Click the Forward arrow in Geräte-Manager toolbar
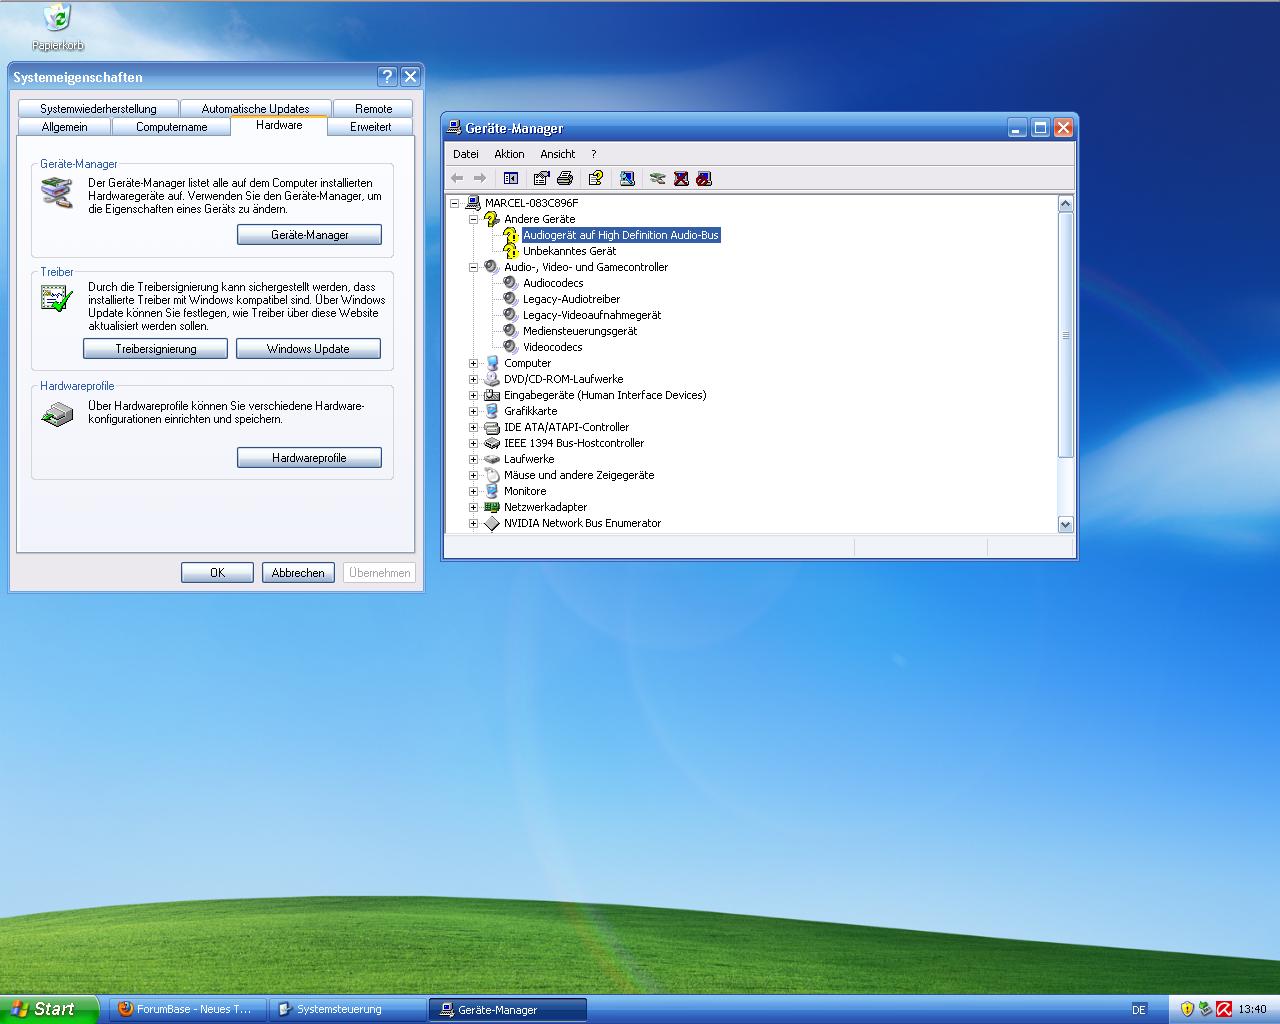 (x=479, y=178)
